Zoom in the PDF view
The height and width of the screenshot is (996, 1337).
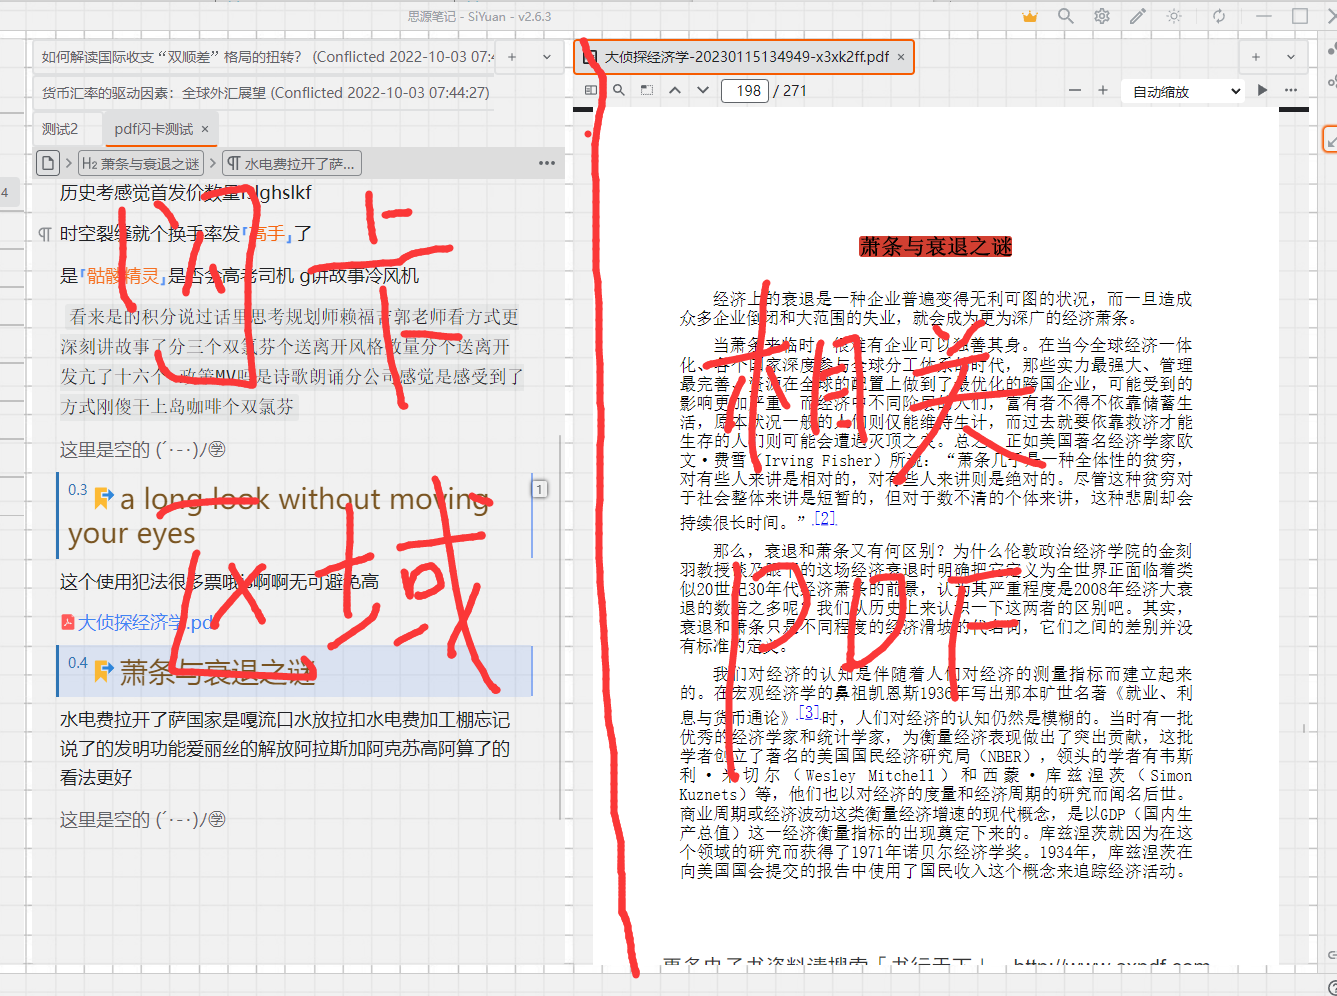coord(1103,90)
